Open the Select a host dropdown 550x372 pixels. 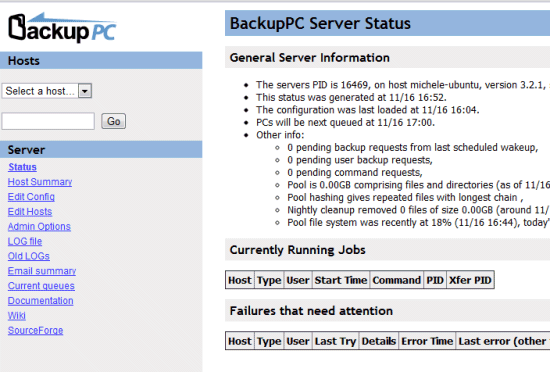coord(47,91)
